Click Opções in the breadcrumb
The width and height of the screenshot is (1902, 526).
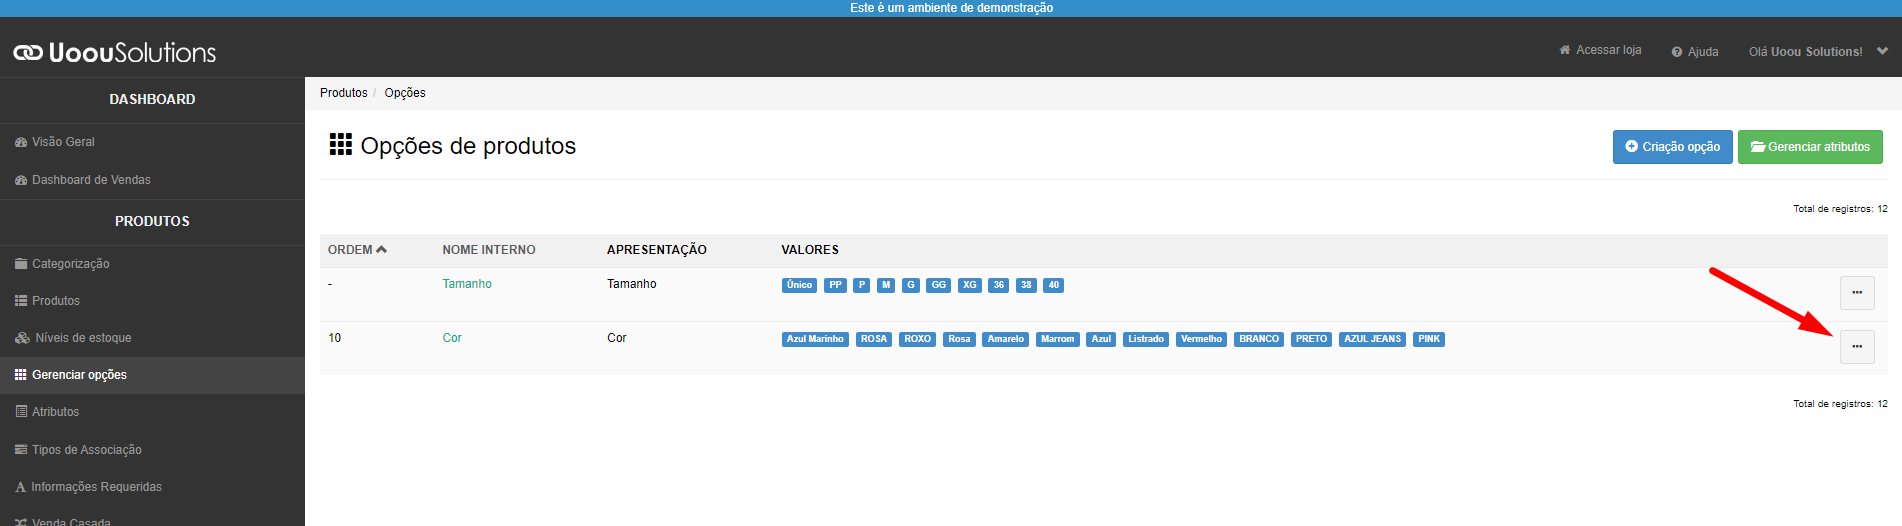coord(405,93)
